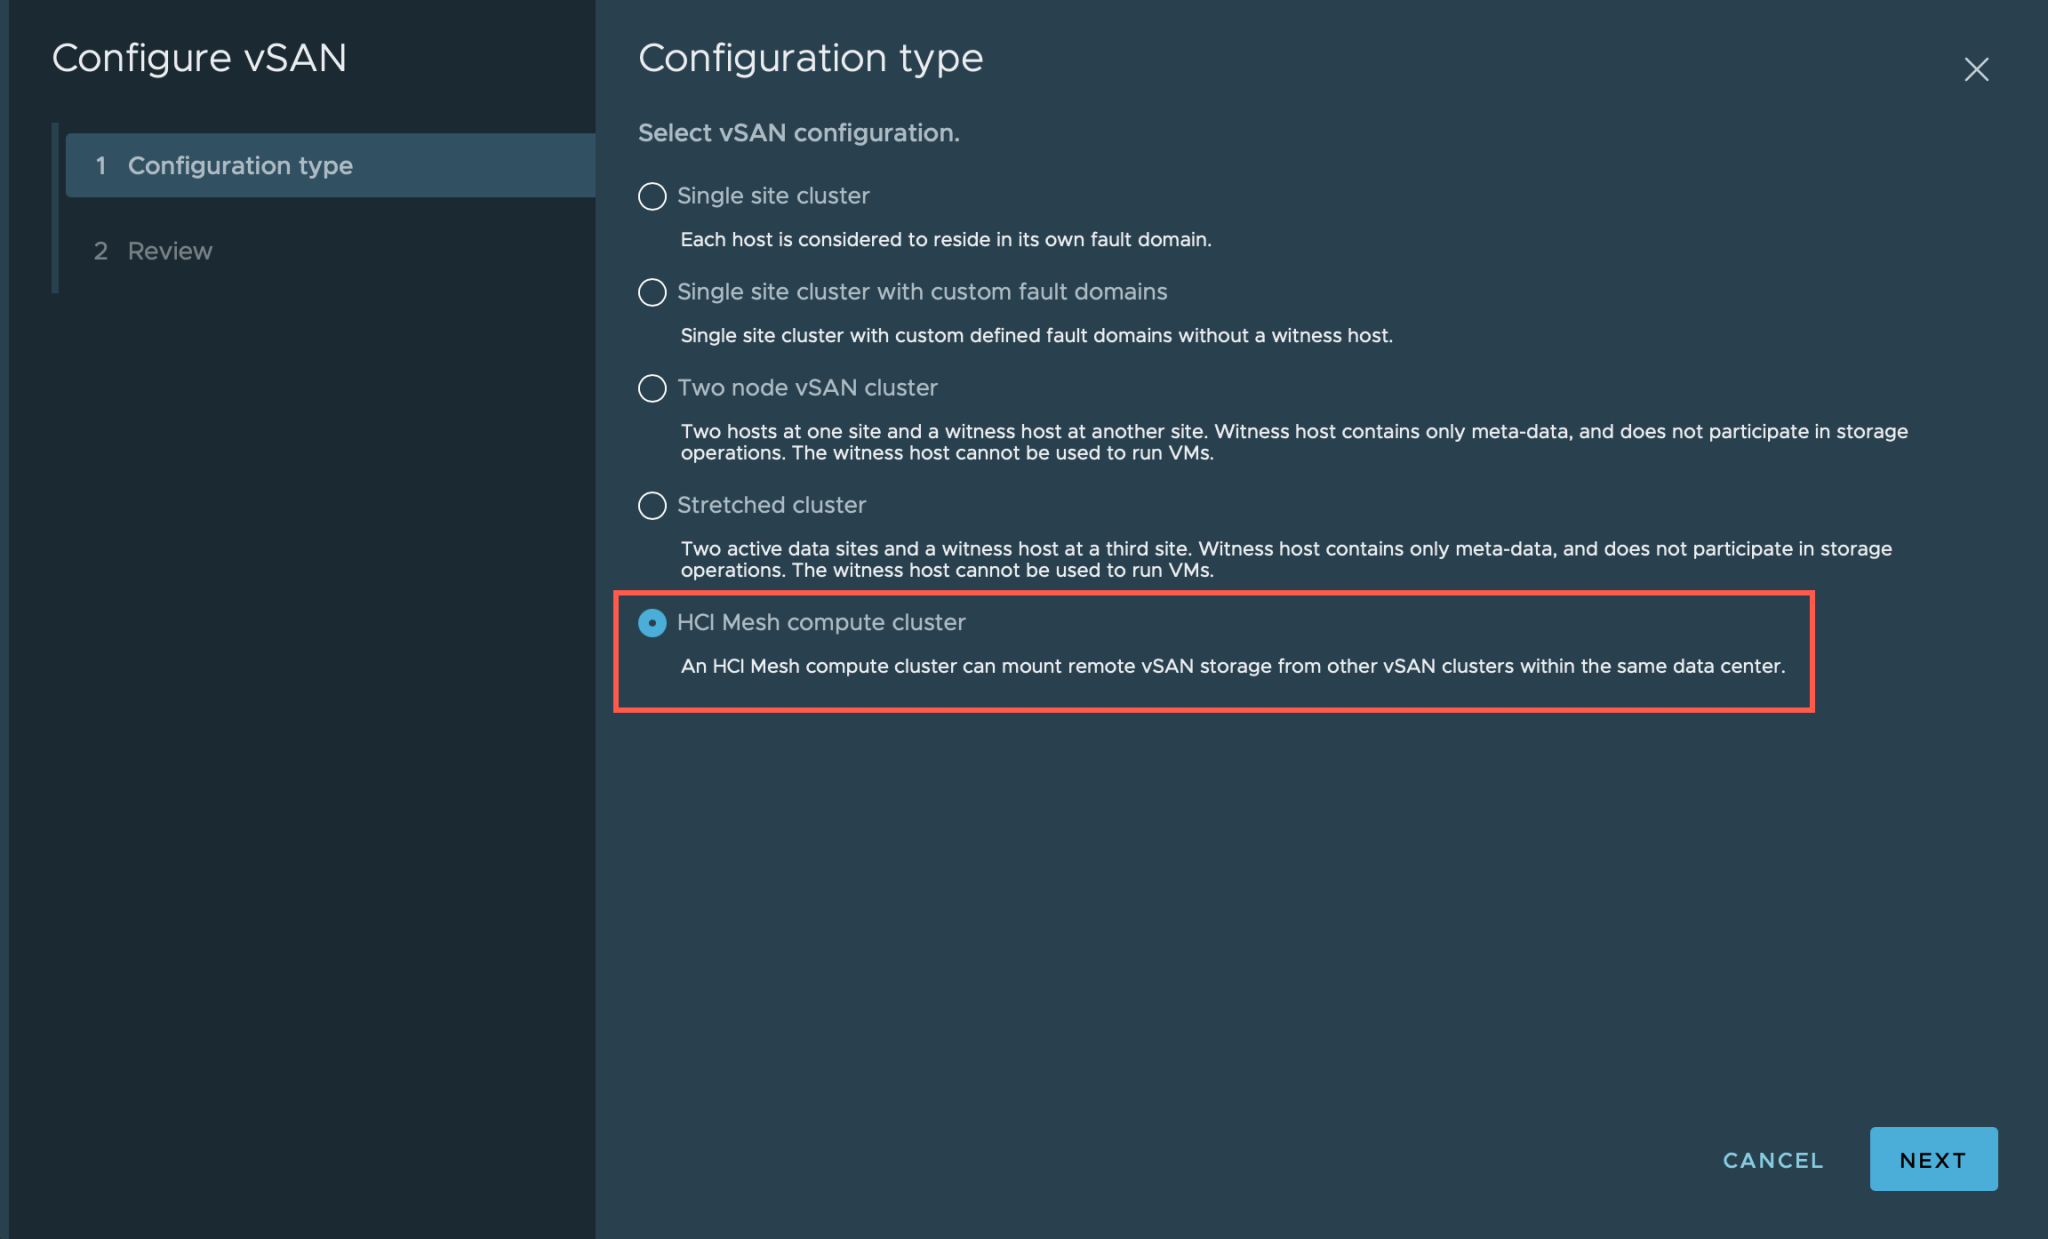Click the HCI Mesh remote storage description

tap(1232, 666)
